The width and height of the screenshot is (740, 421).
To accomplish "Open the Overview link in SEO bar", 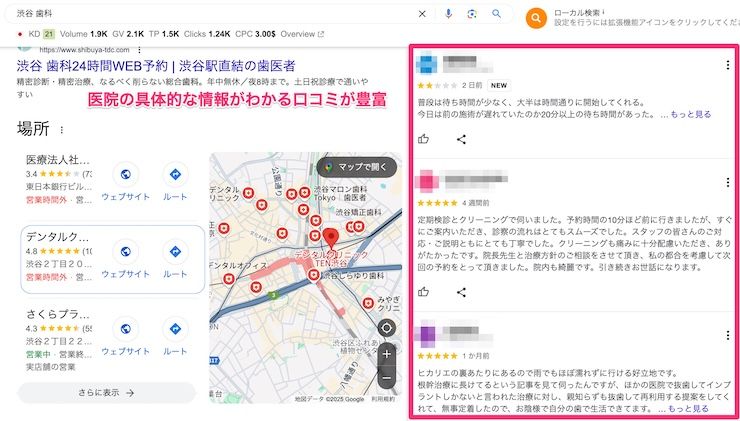I will point(302,34).
